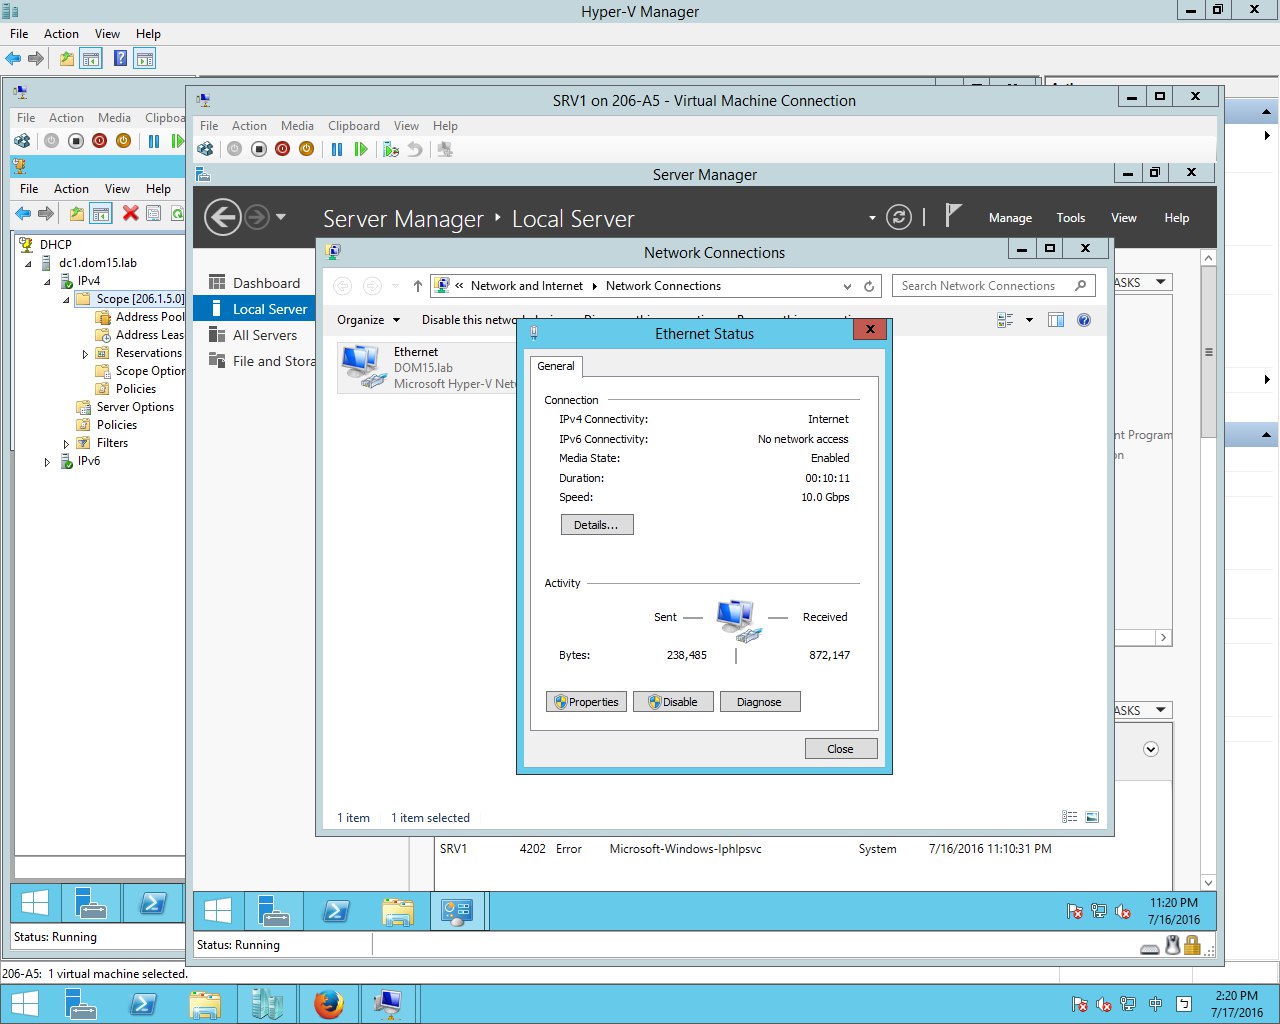Open the change view dropdown arrow
Image resolution: width=1280 pixels, height=1024 pixels.
click(x=1029, y=320)
